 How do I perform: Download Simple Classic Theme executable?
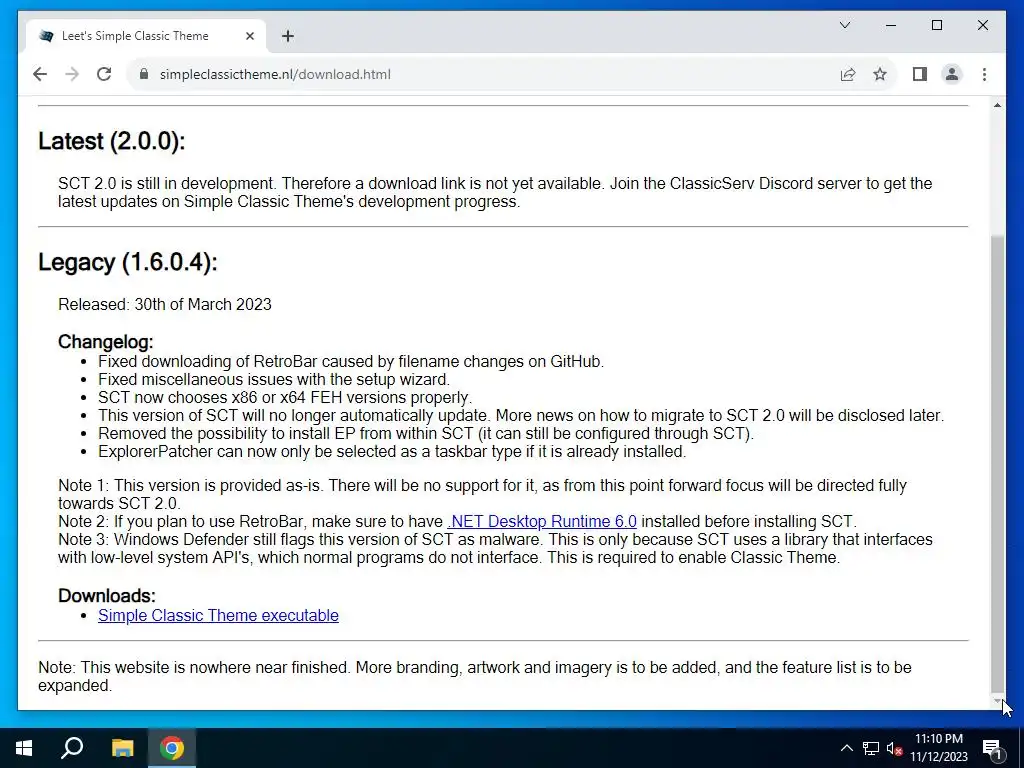click(x=218, y=615)
